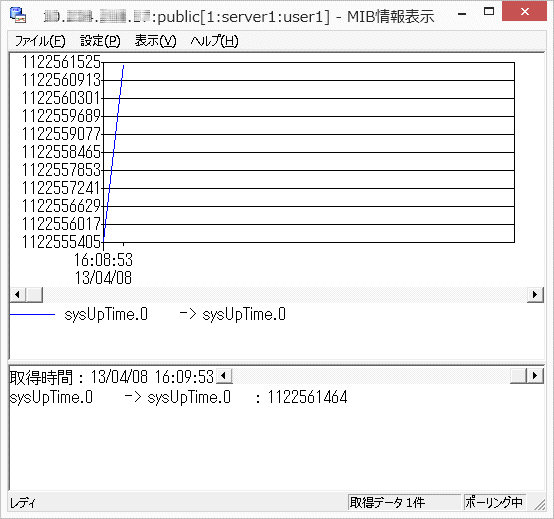The image size is (554, 519).
Task: Click the 取得データ 1件 status pane
Action: (x=405, y=502)
